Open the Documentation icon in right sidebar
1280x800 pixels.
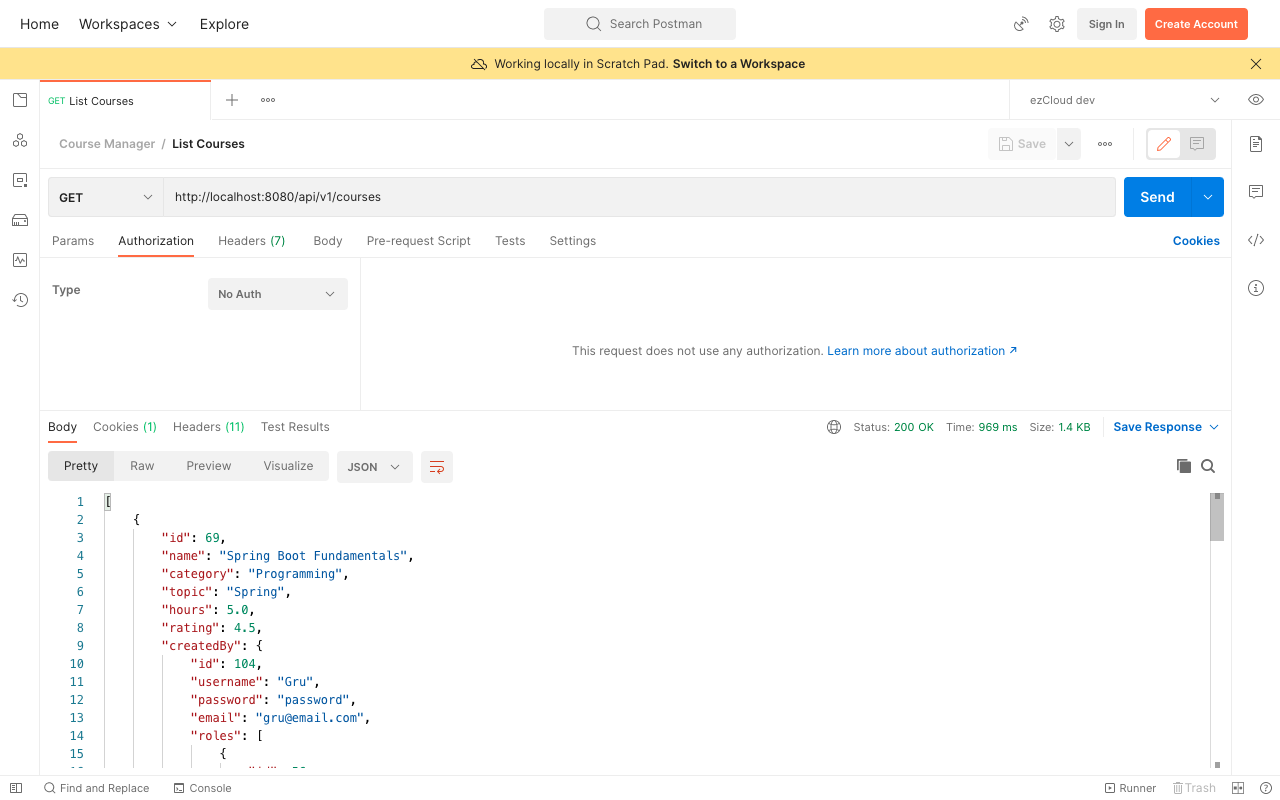(x=1256, y=144)
